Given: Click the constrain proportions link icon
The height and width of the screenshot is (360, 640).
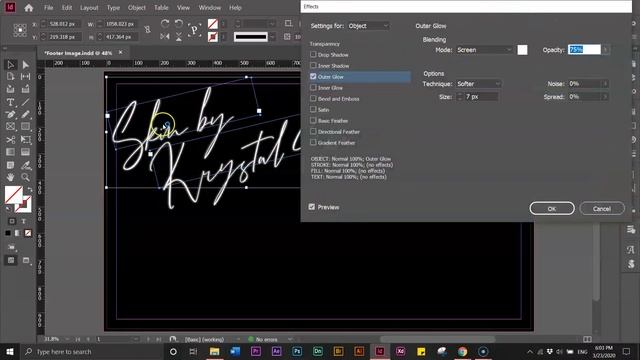Looking at the screenshot, I should (147, 30).
